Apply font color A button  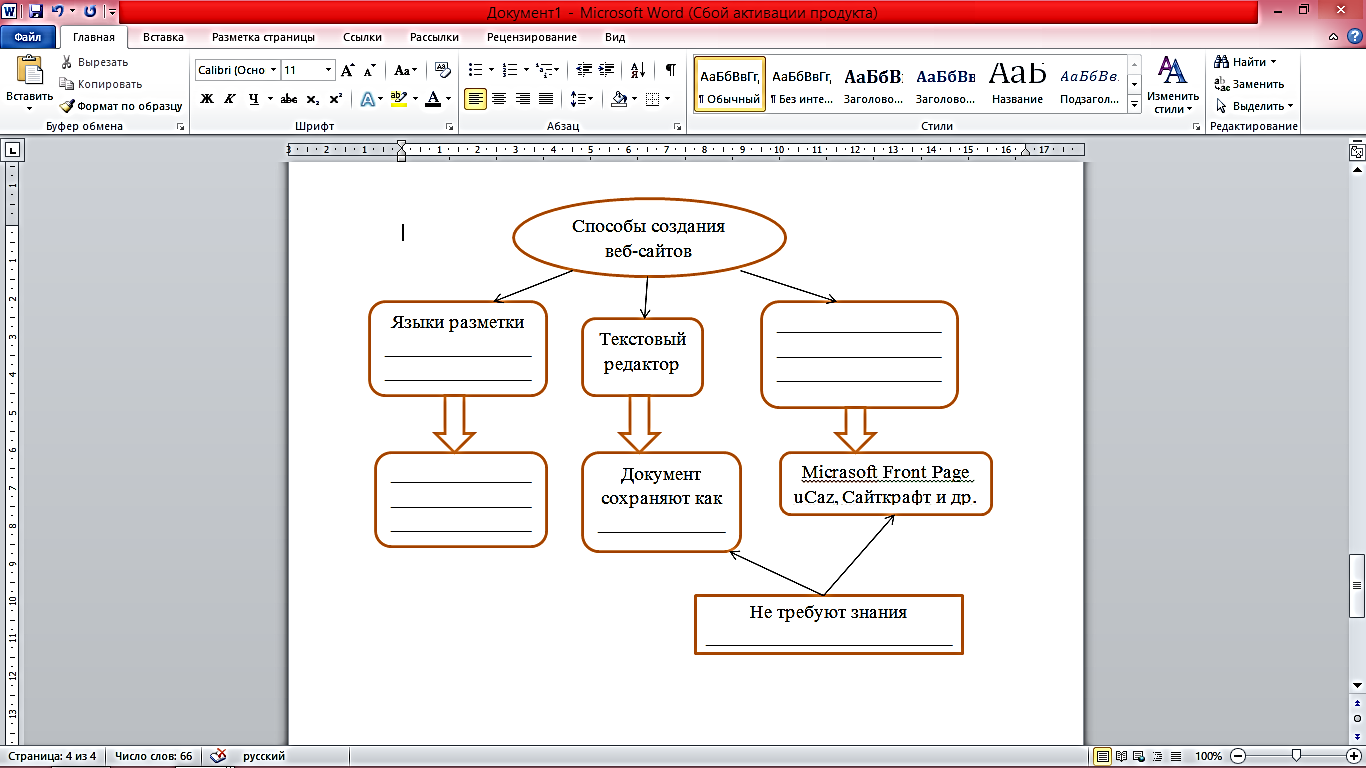point(432,98)
